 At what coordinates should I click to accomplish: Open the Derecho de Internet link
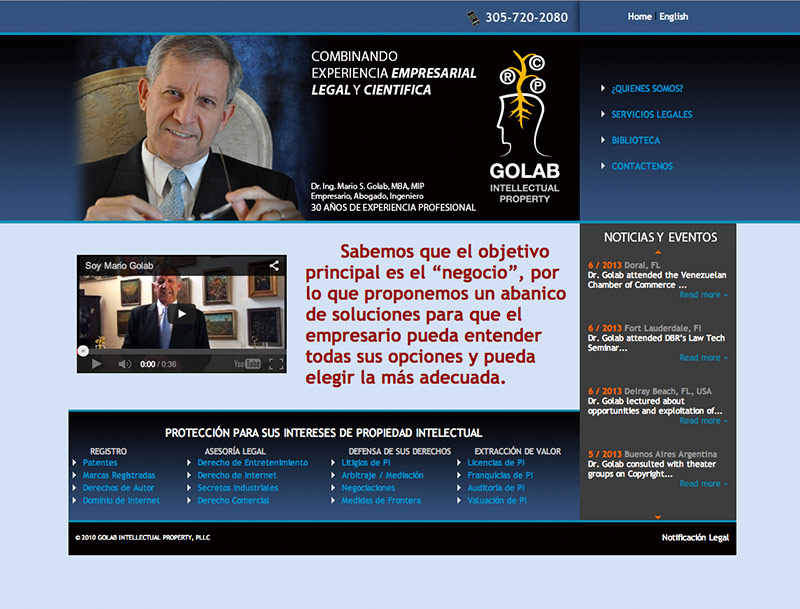pyautogui.click(x=237, y=475)
